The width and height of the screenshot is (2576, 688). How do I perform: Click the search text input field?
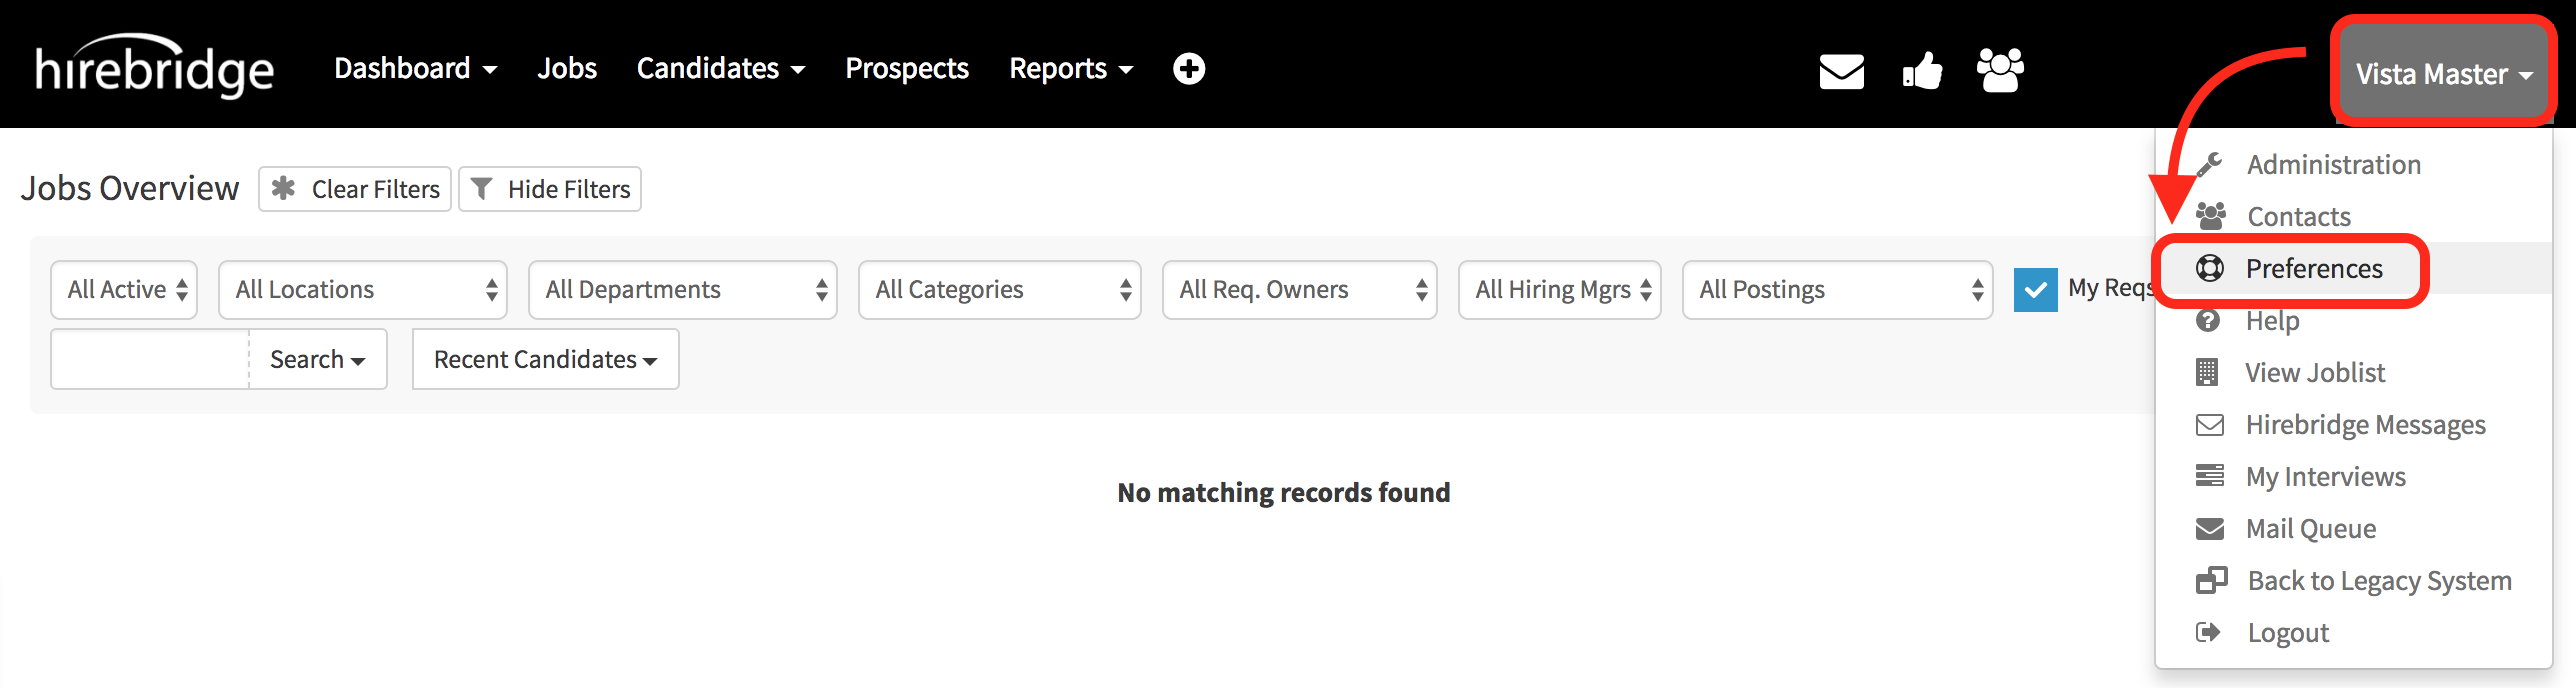[x=150, y=360]
